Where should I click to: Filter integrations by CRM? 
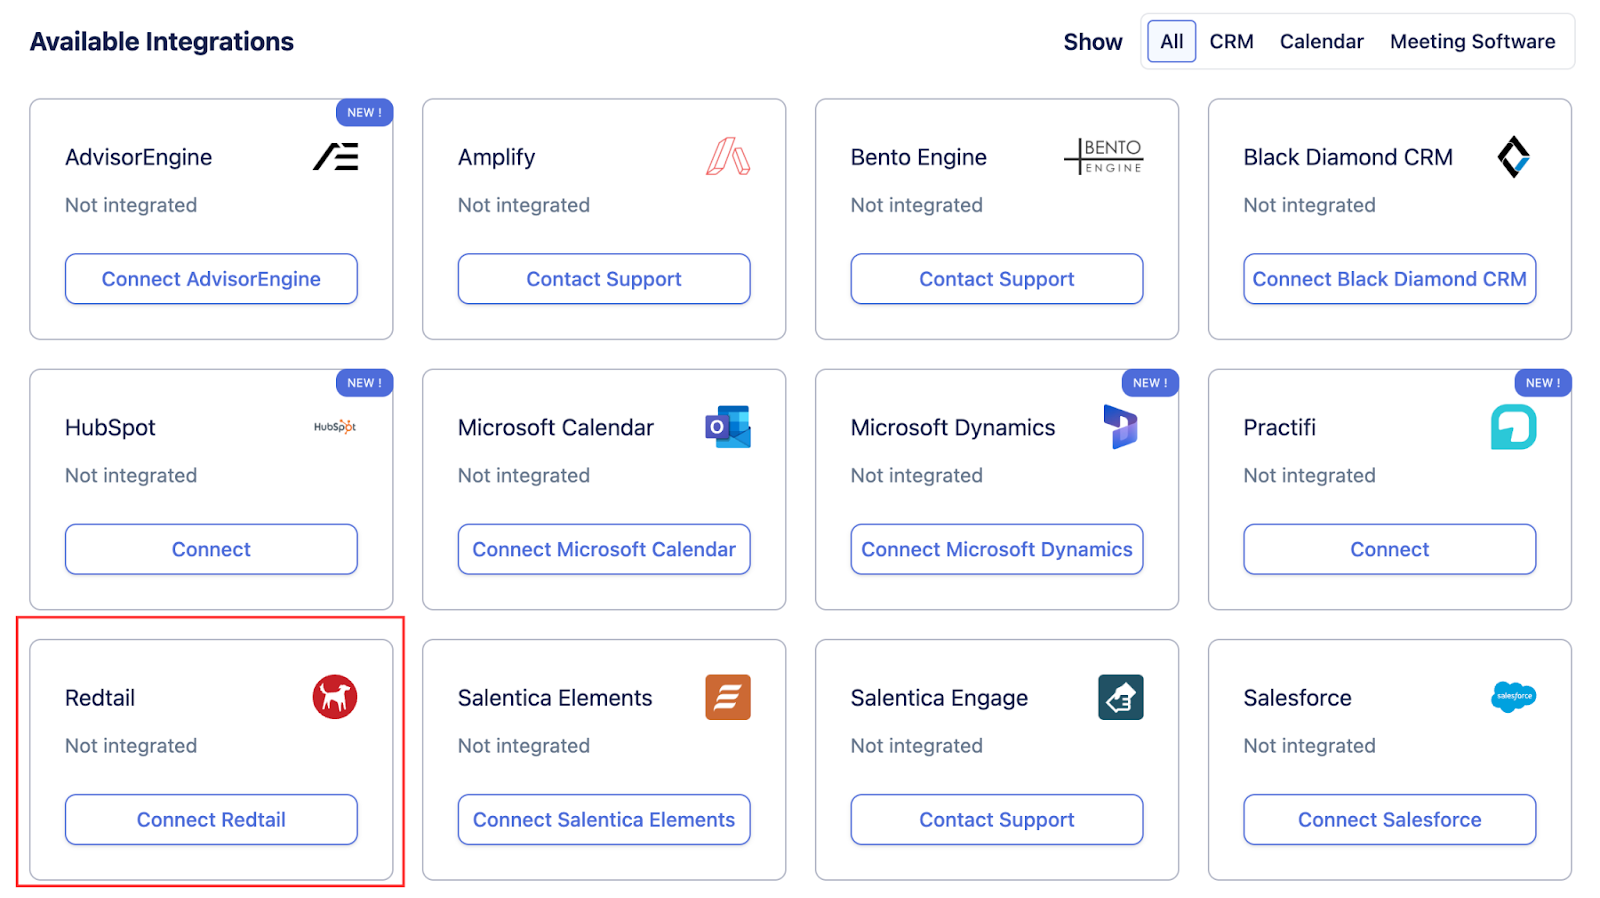click(1231, 42)
